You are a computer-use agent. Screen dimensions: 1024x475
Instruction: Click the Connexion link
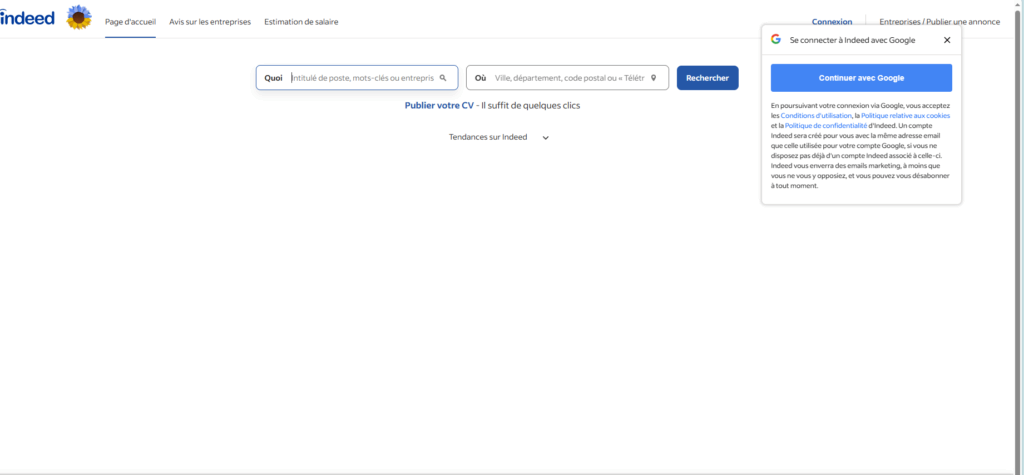click(832, 22)
